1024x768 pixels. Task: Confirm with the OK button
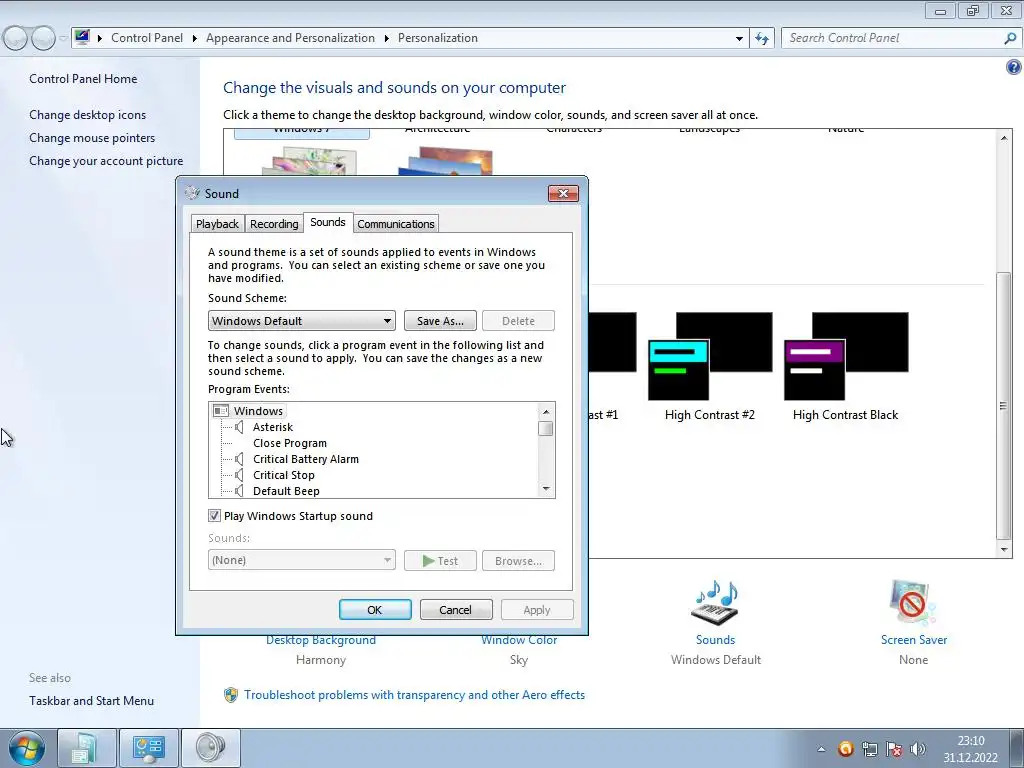(375, 610)
